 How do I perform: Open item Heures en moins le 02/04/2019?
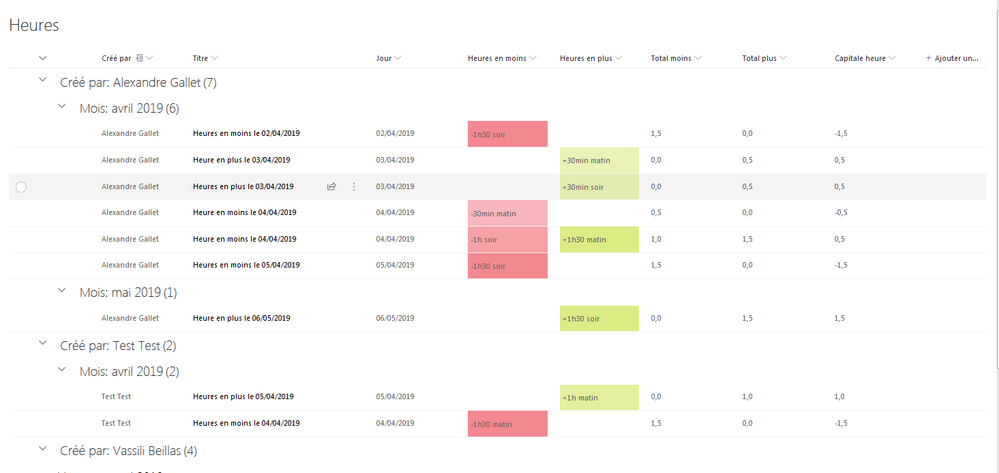coord(246,134)
